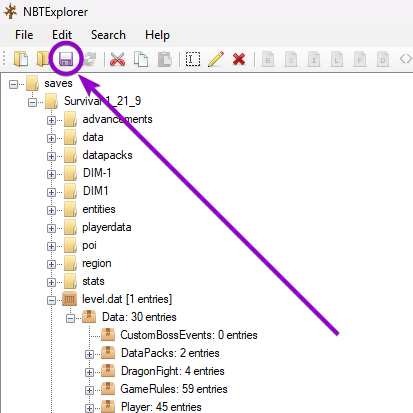
Task: Expand the DIM1 folder node
Action: coord(51,192)
